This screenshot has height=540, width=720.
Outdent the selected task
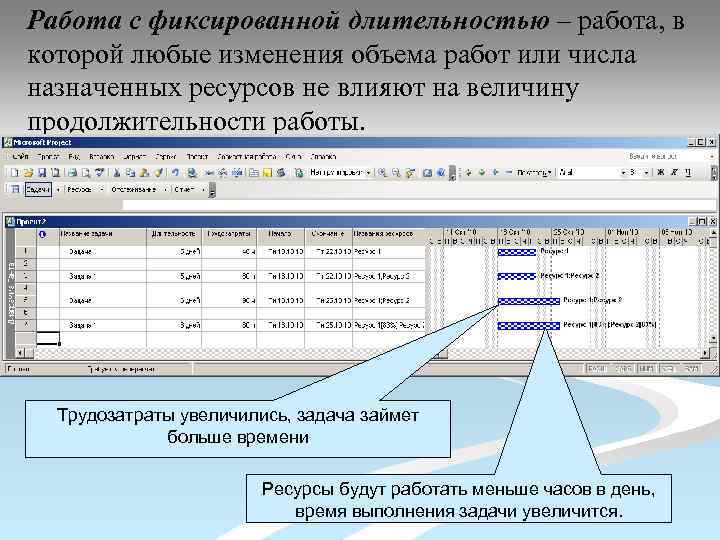(x=468, y=173)
